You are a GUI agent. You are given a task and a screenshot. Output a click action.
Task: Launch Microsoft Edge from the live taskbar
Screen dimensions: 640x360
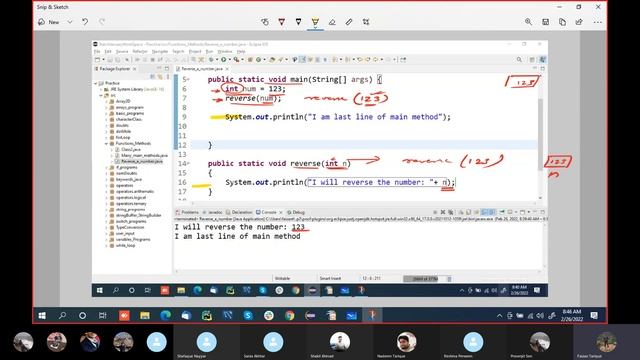click(166, 315)
